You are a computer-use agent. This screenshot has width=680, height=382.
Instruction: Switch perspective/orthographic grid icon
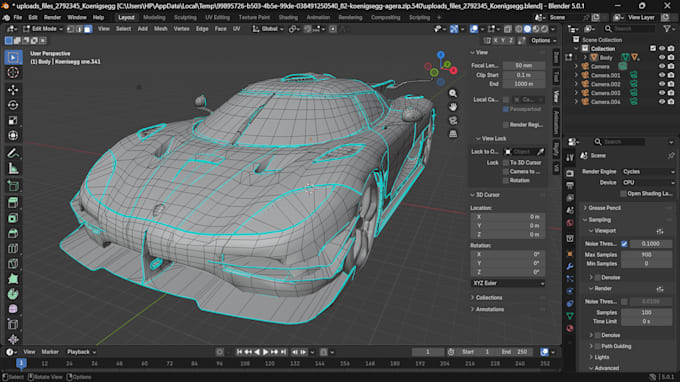(x=453, y=134)
